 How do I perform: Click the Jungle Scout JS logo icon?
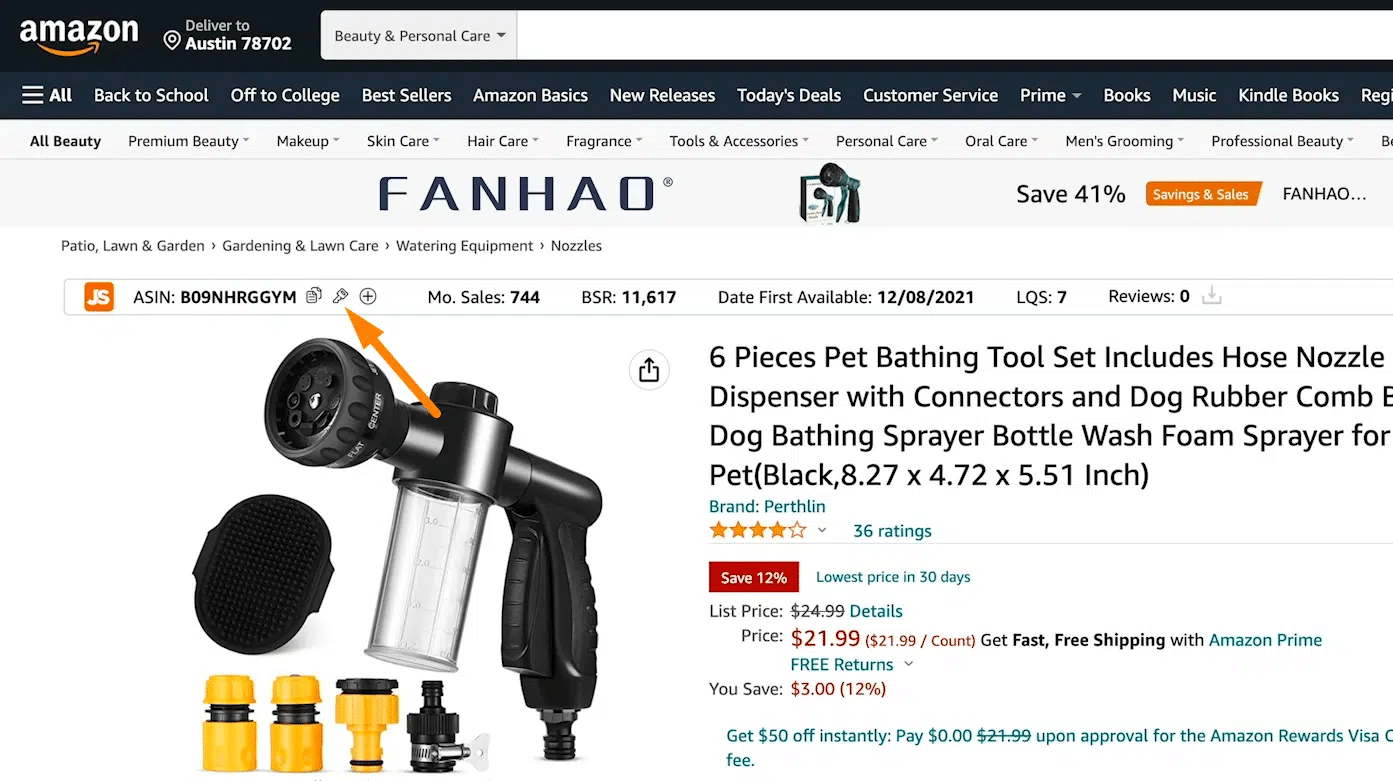click(x=99, y=297)
